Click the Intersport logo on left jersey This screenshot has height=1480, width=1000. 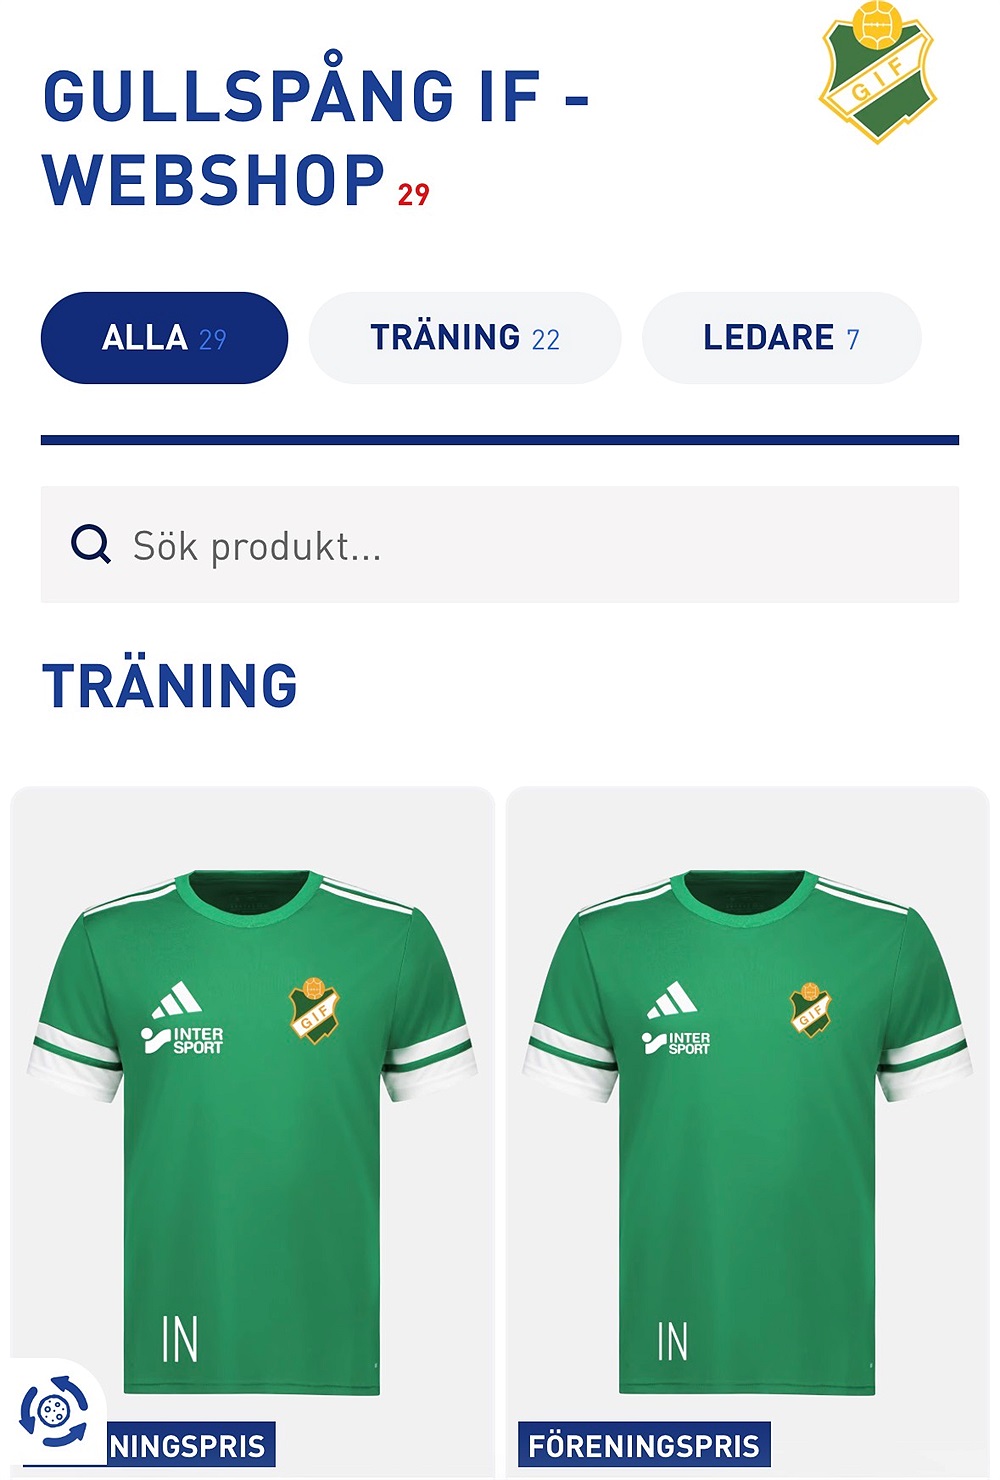coord(182,1040)
